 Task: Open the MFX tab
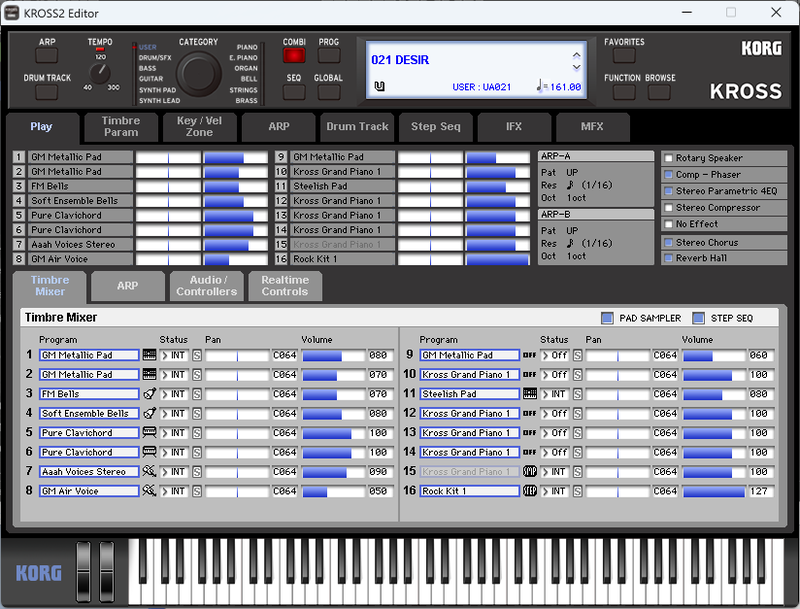coord(592,126)
